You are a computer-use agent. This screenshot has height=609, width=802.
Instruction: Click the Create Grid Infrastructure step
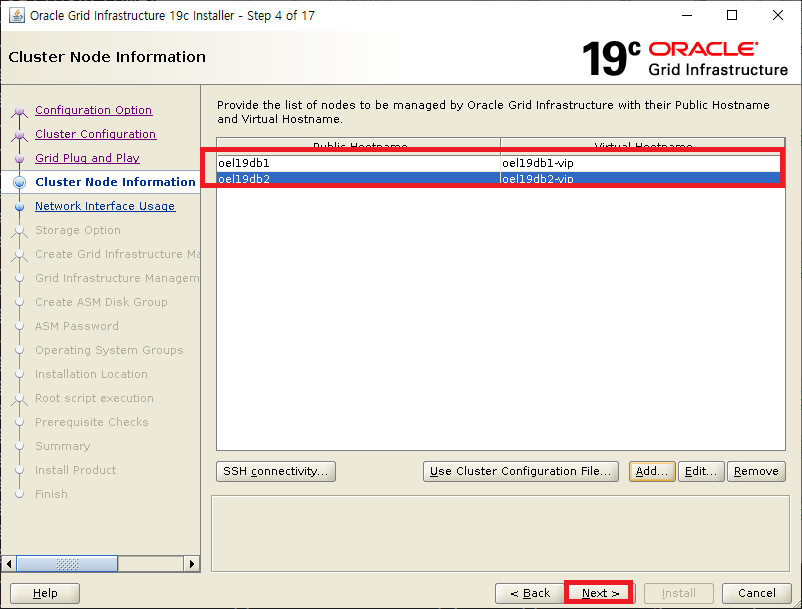(117, 254)
